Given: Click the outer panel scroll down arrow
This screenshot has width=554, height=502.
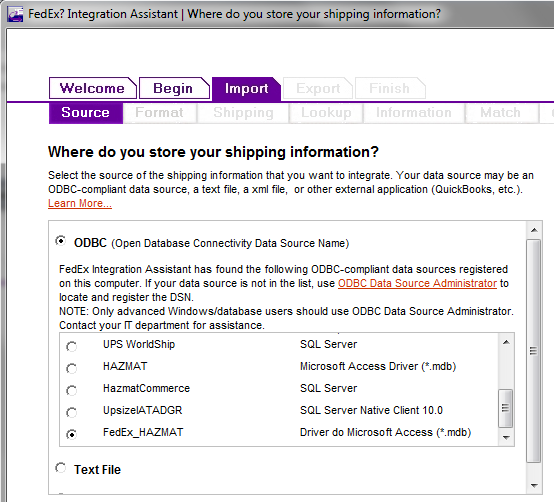Looking at the screenshot, I should coord(534,485).
